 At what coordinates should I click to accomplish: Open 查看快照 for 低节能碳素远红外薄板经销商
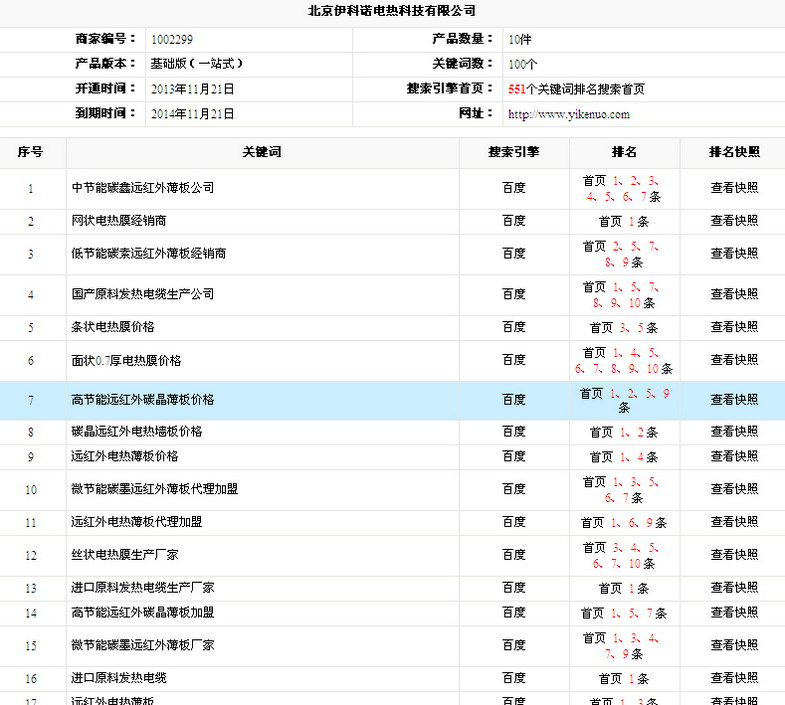[x=734, y=254]
